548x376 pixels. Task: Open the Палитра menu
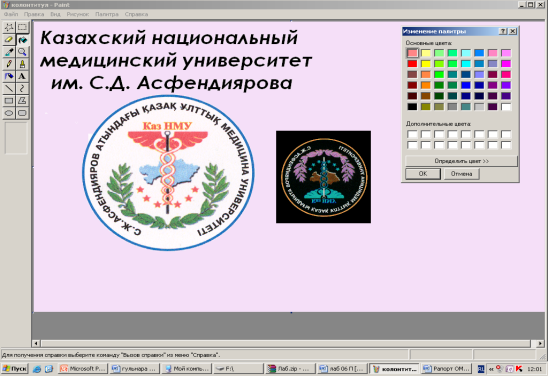107,14
